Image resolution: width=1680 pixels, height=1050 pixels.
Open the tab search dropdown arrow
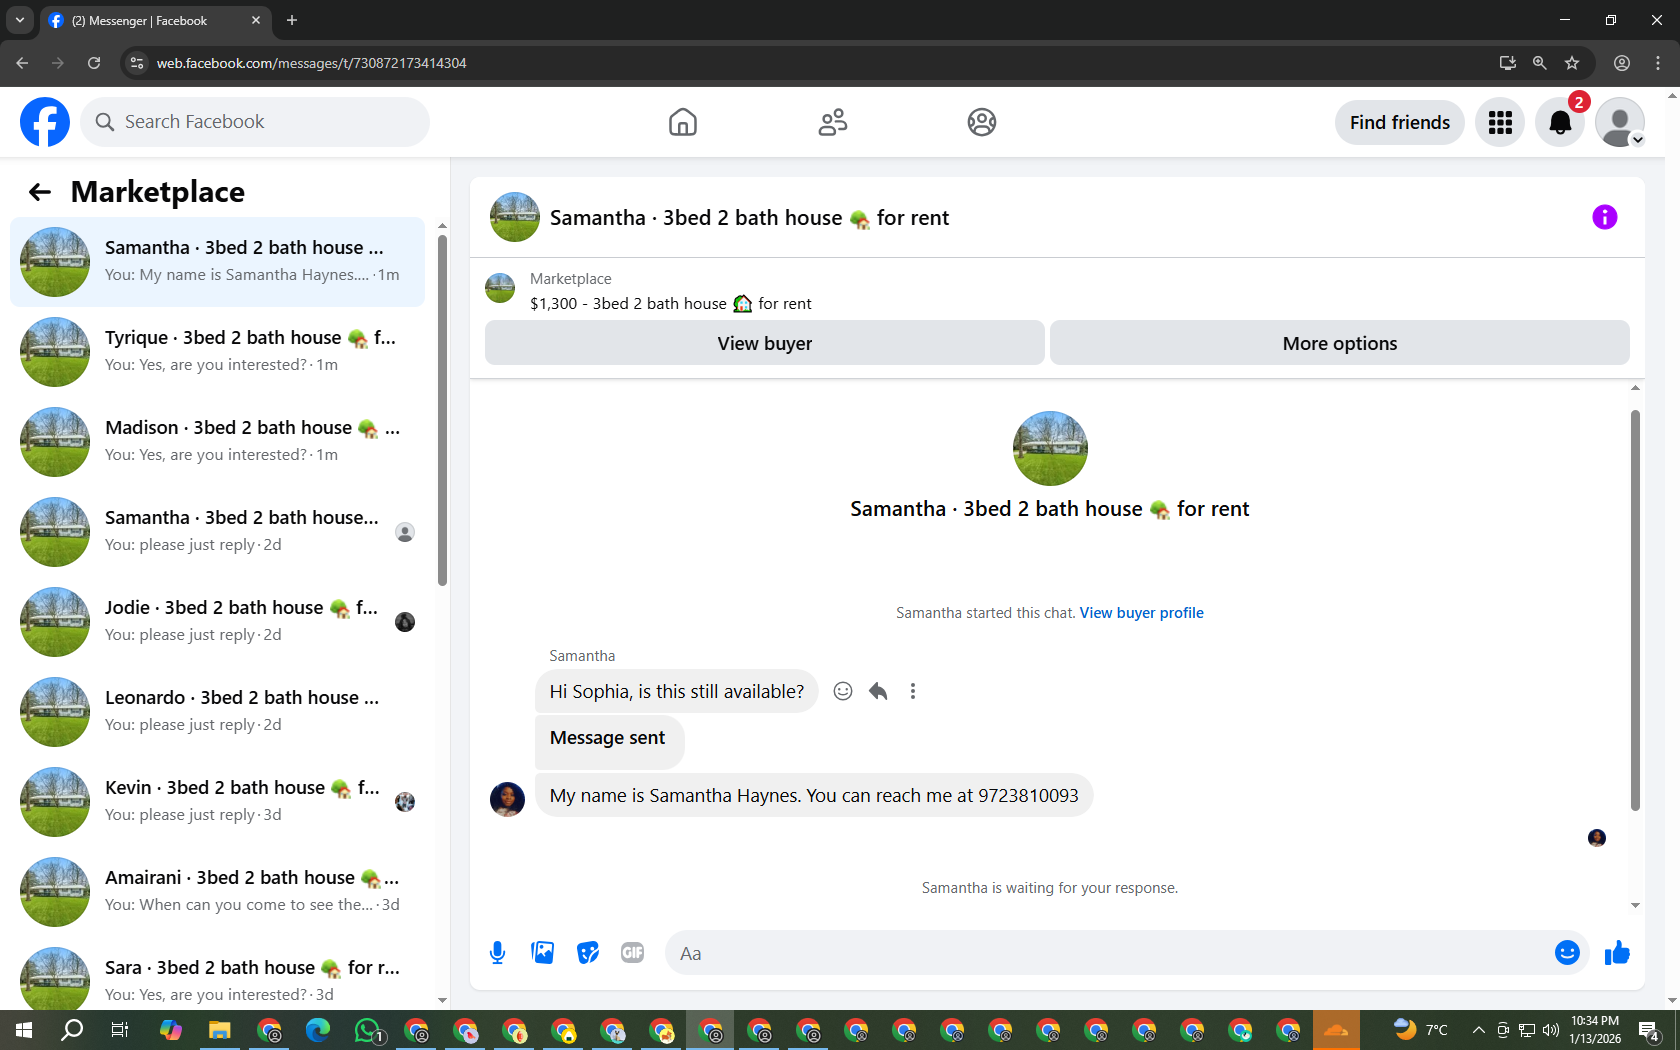[x=19, y=20]
